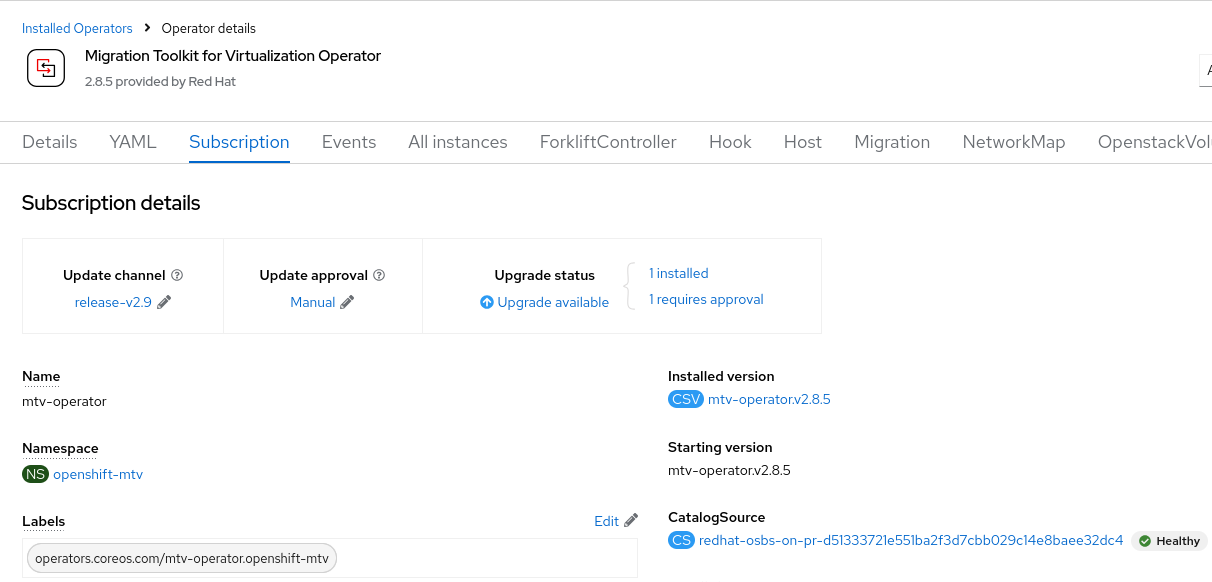Open the mtv-operator.v2.8.5 installed version link

pos(769,399)
